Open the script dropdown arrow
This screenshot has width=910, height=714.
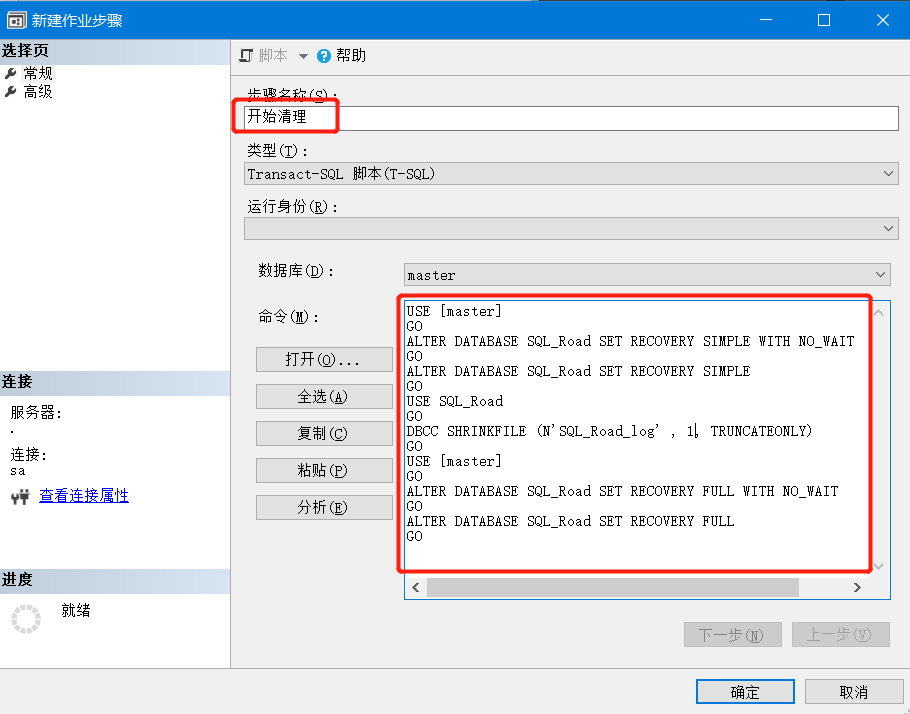[x=303, y=56]
